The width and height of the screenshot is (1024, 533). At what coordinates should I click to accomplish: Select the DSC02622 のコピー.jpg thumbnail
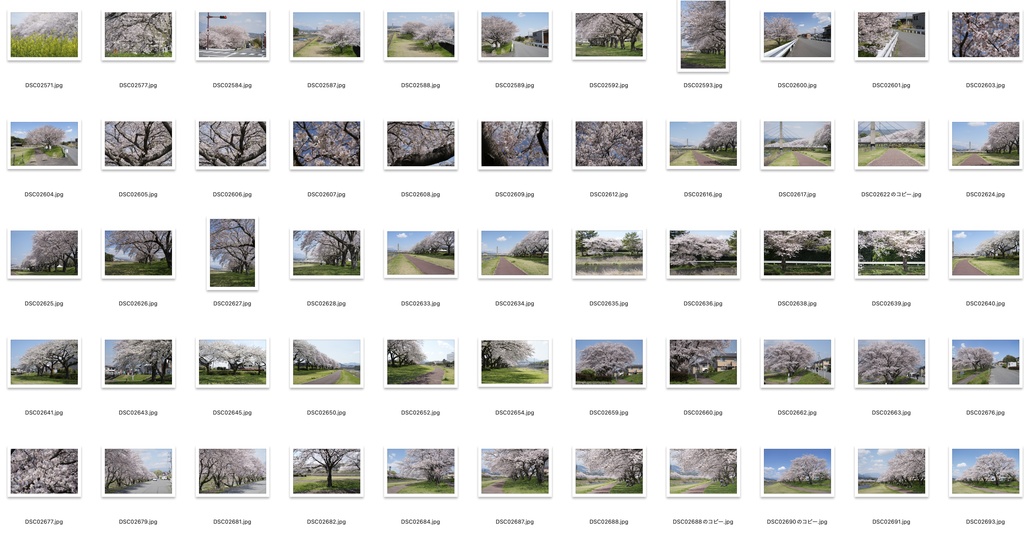tap(891, 144)
